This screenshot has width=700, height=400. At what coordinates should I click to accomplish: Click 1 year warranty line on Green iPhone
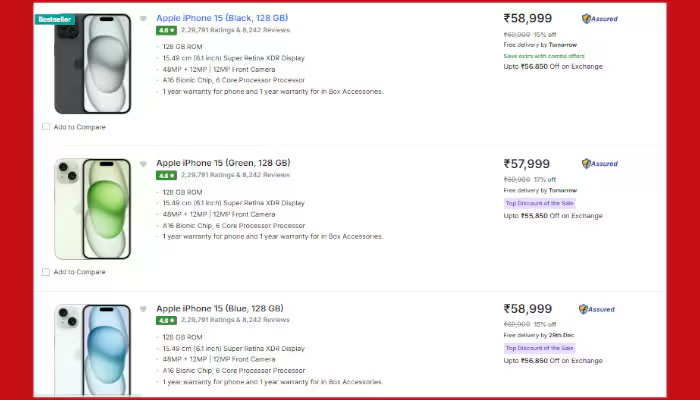point(273,237)
